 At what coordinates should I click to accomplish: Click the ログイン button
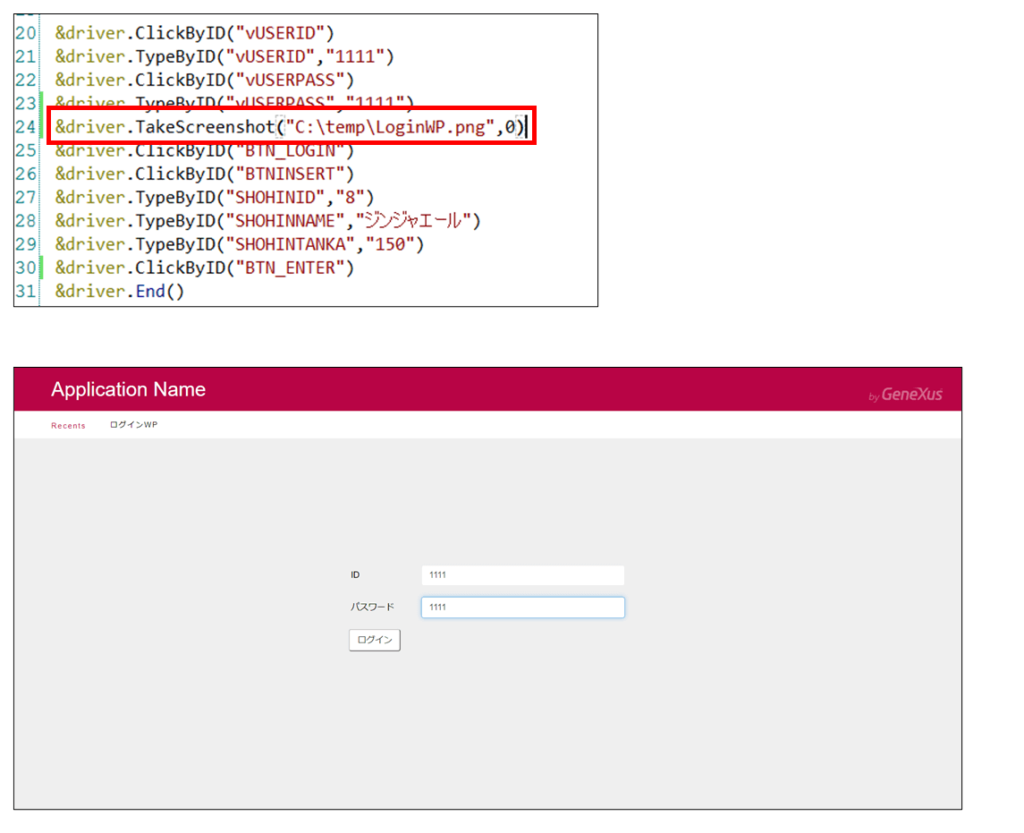[x=374, y=640]
